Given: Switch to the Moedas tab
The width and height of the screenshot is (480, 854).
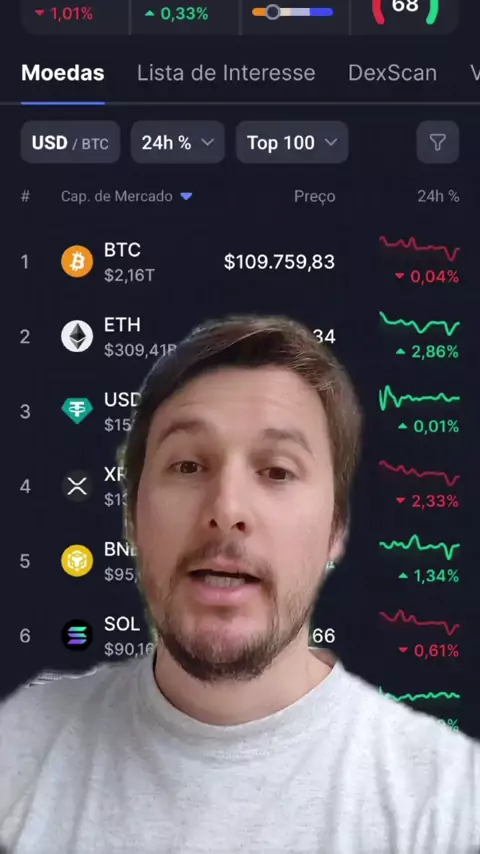Looking at the screenshot, I should pos(63,73).
